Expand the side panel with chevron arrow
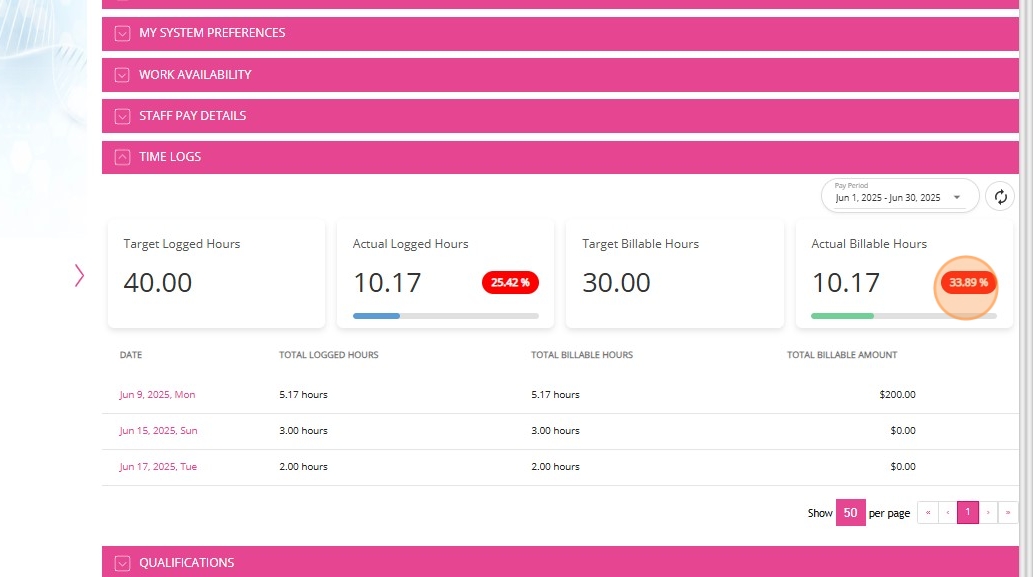This screenshot has height=577, width=1033. [79, 275]
